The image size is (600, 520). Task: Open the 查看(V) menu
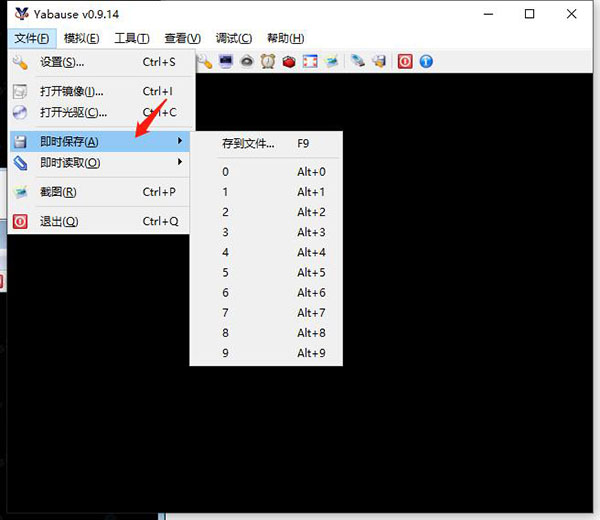pyautogui.click(x=183, y=38)
